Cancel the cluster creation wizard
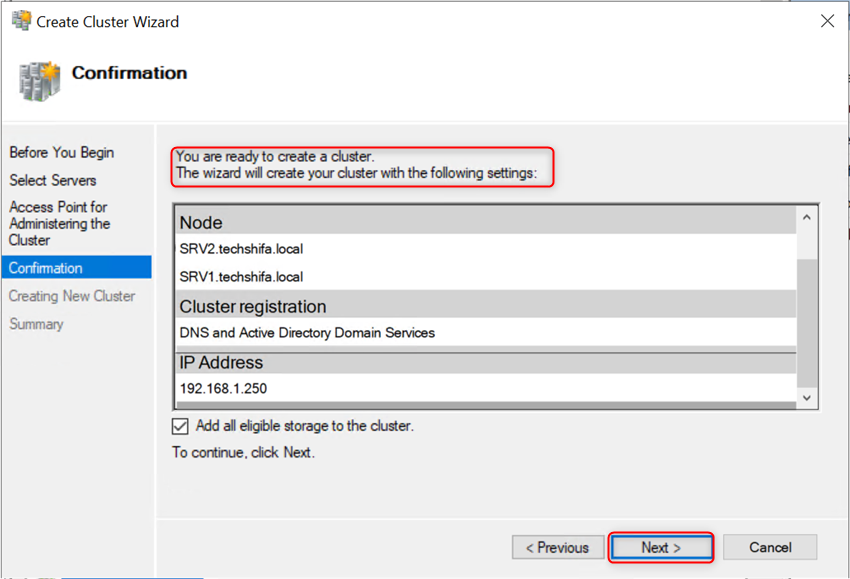This screenshot has width=850, height=579. click(770, 548)
